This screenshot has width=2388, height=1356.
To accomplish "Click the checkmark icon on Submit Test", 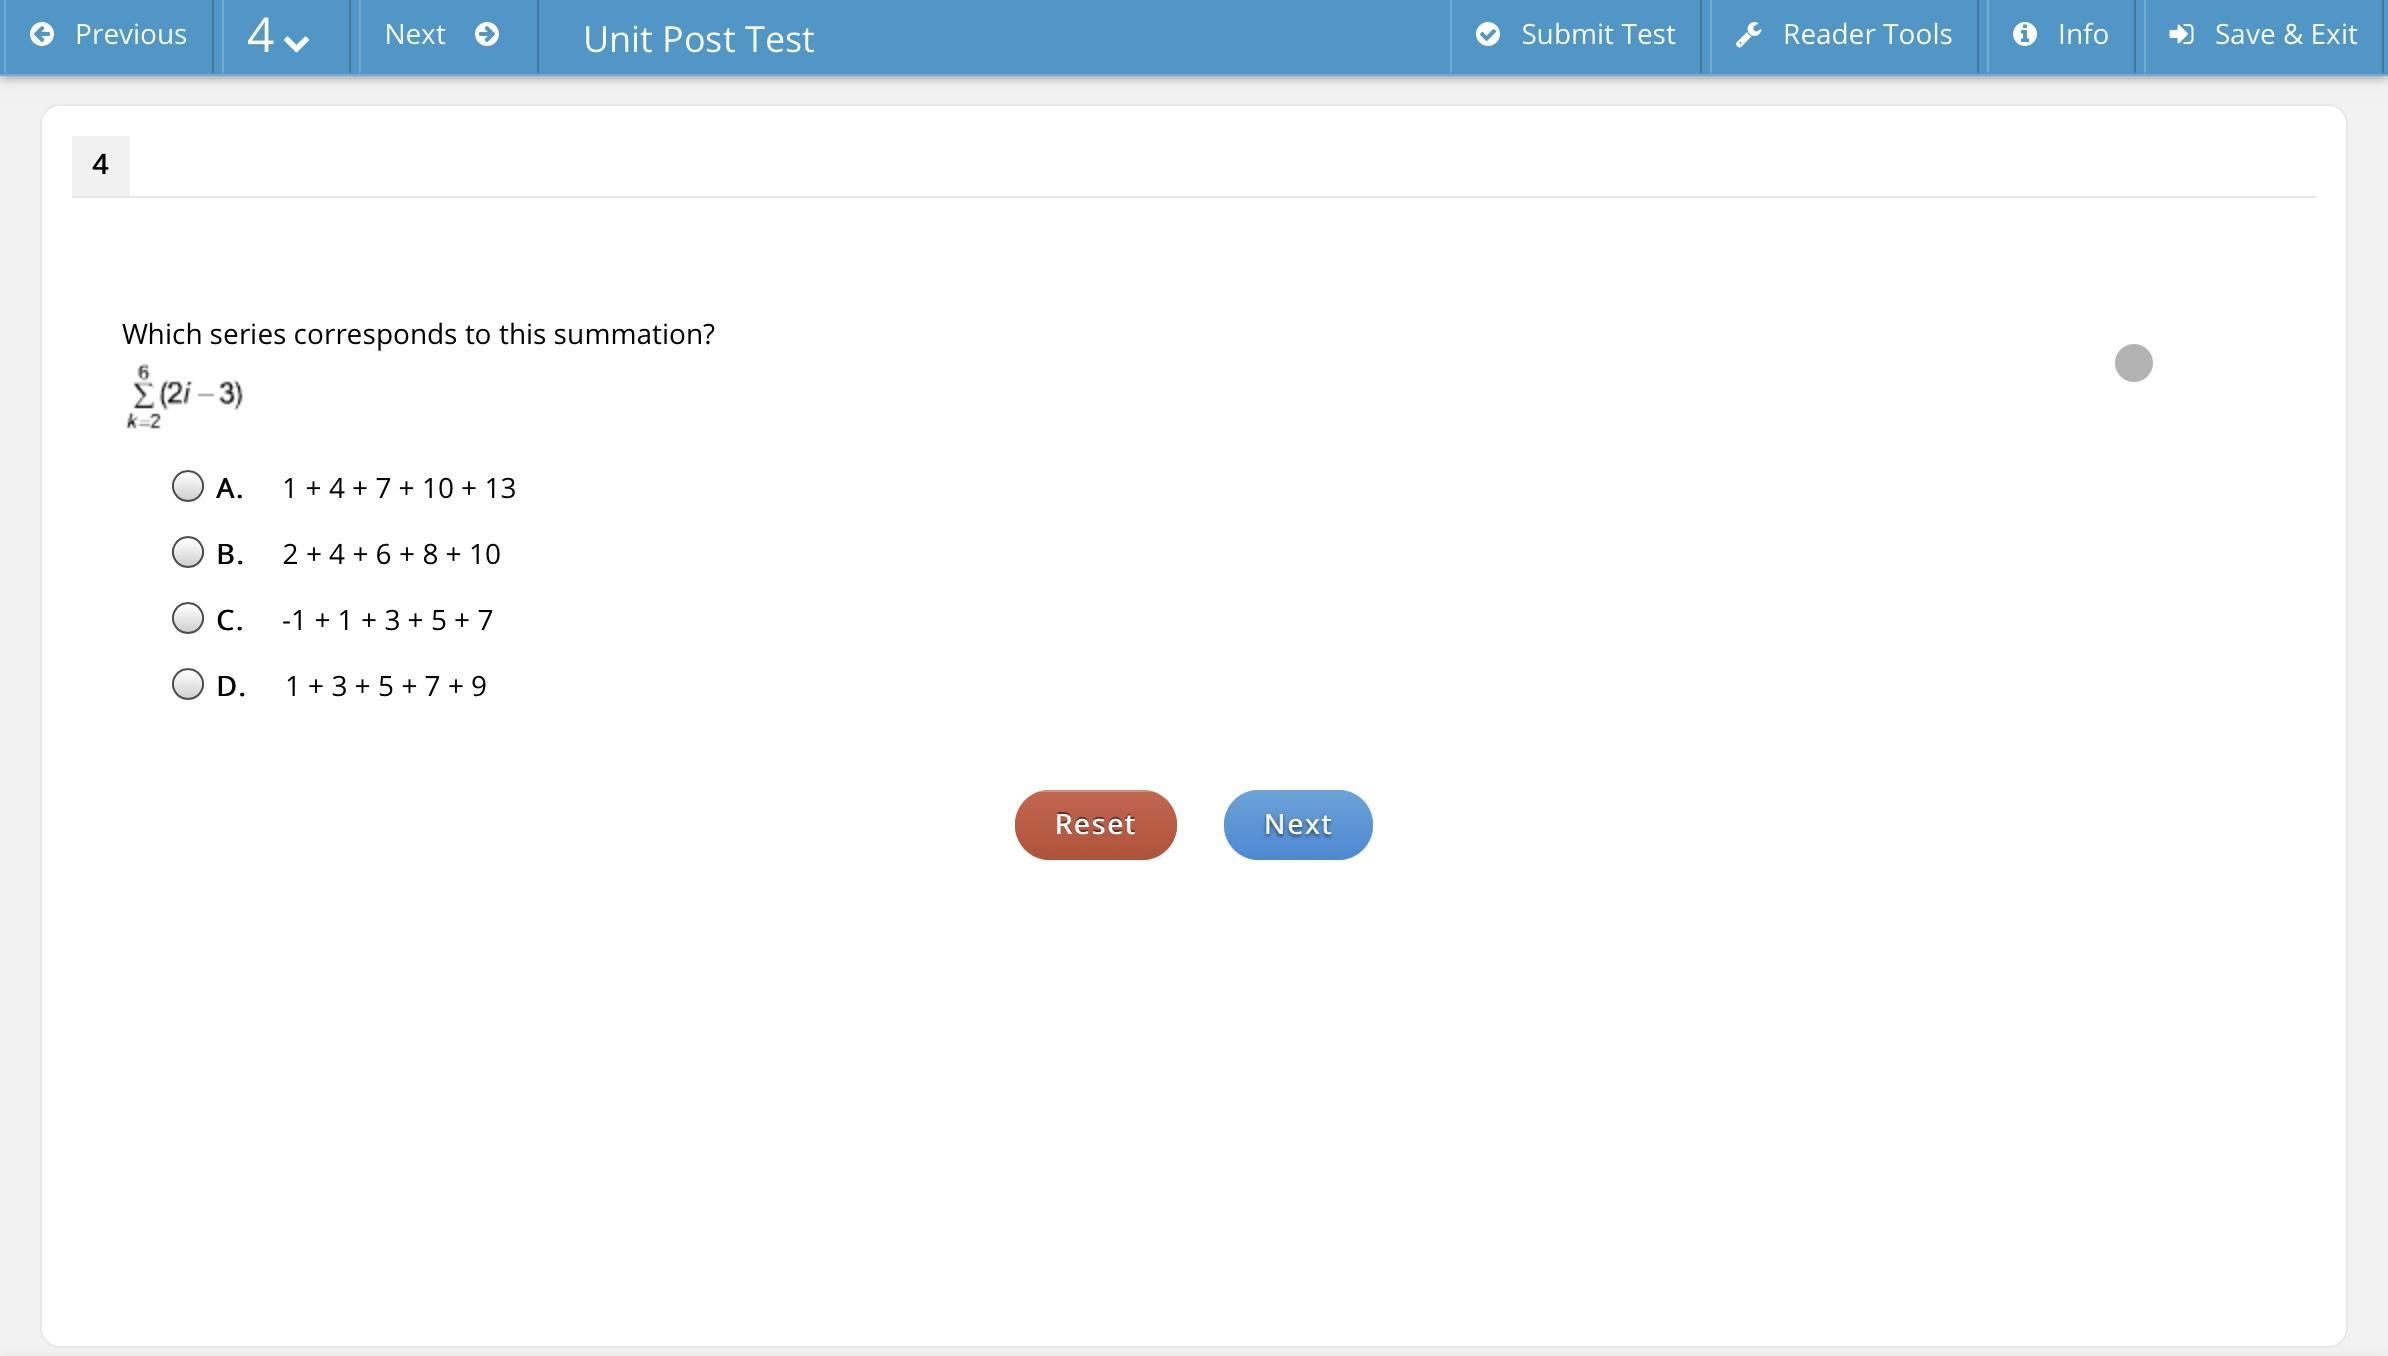I will (1488, 35).
